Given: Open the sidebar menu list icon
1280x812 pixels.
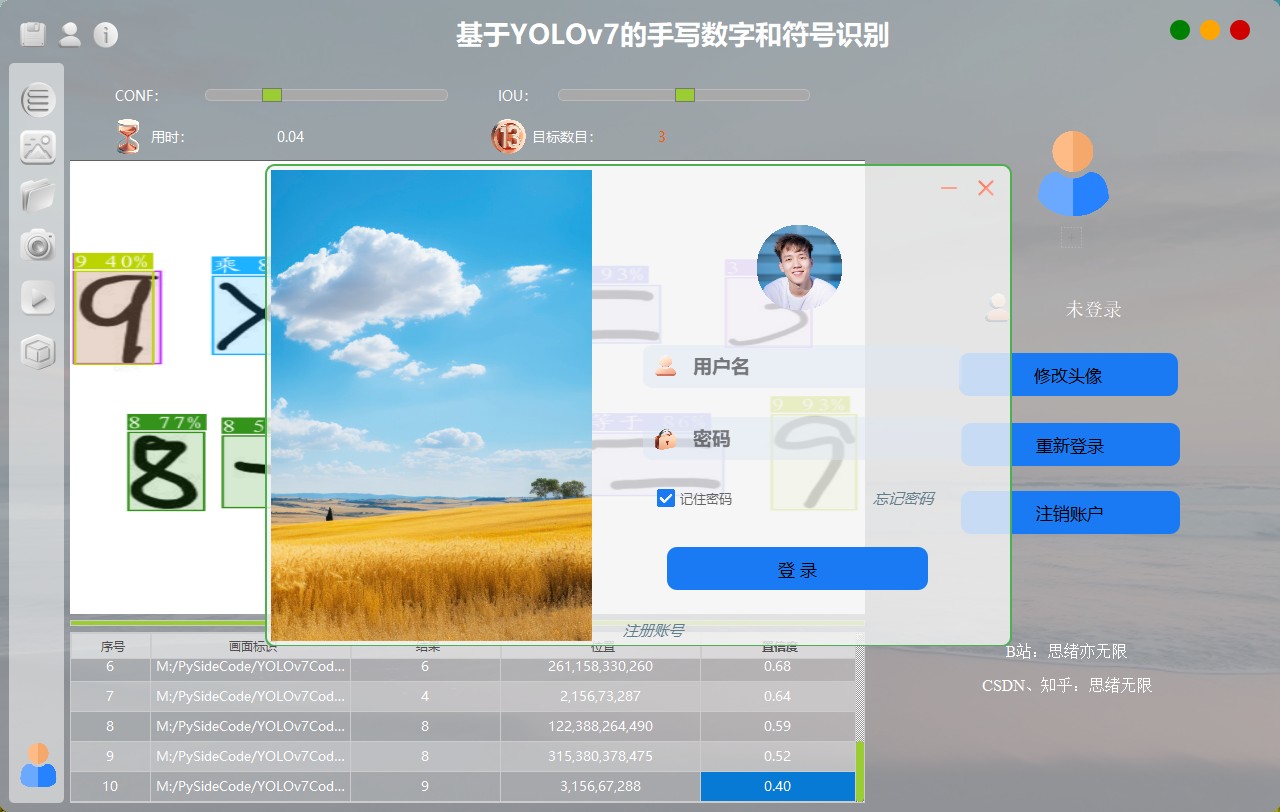Looking at the screenshot, I should (x=38, y=99).
